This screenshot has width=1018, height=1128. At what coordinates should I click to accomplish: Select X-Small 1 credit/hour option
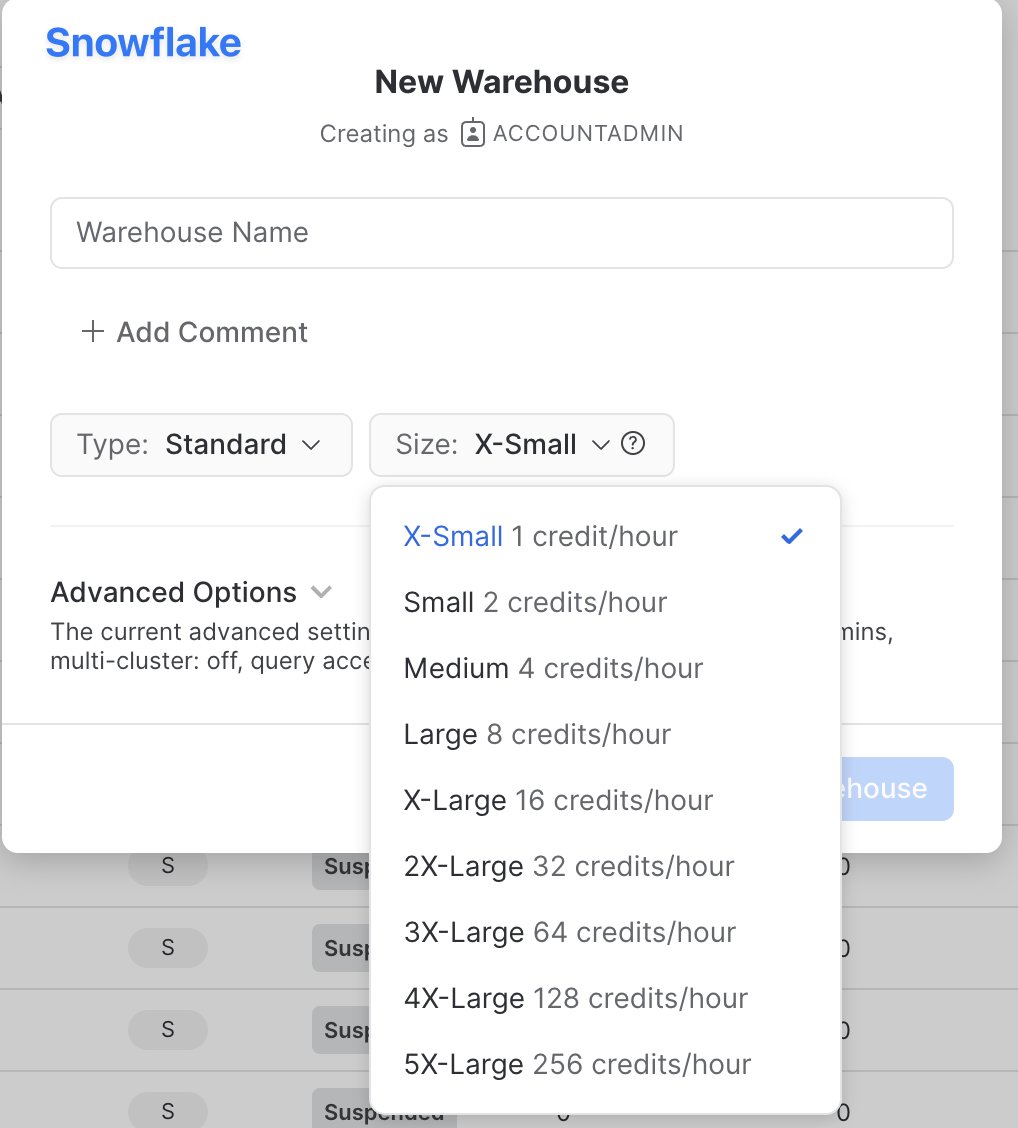(605, 536)
